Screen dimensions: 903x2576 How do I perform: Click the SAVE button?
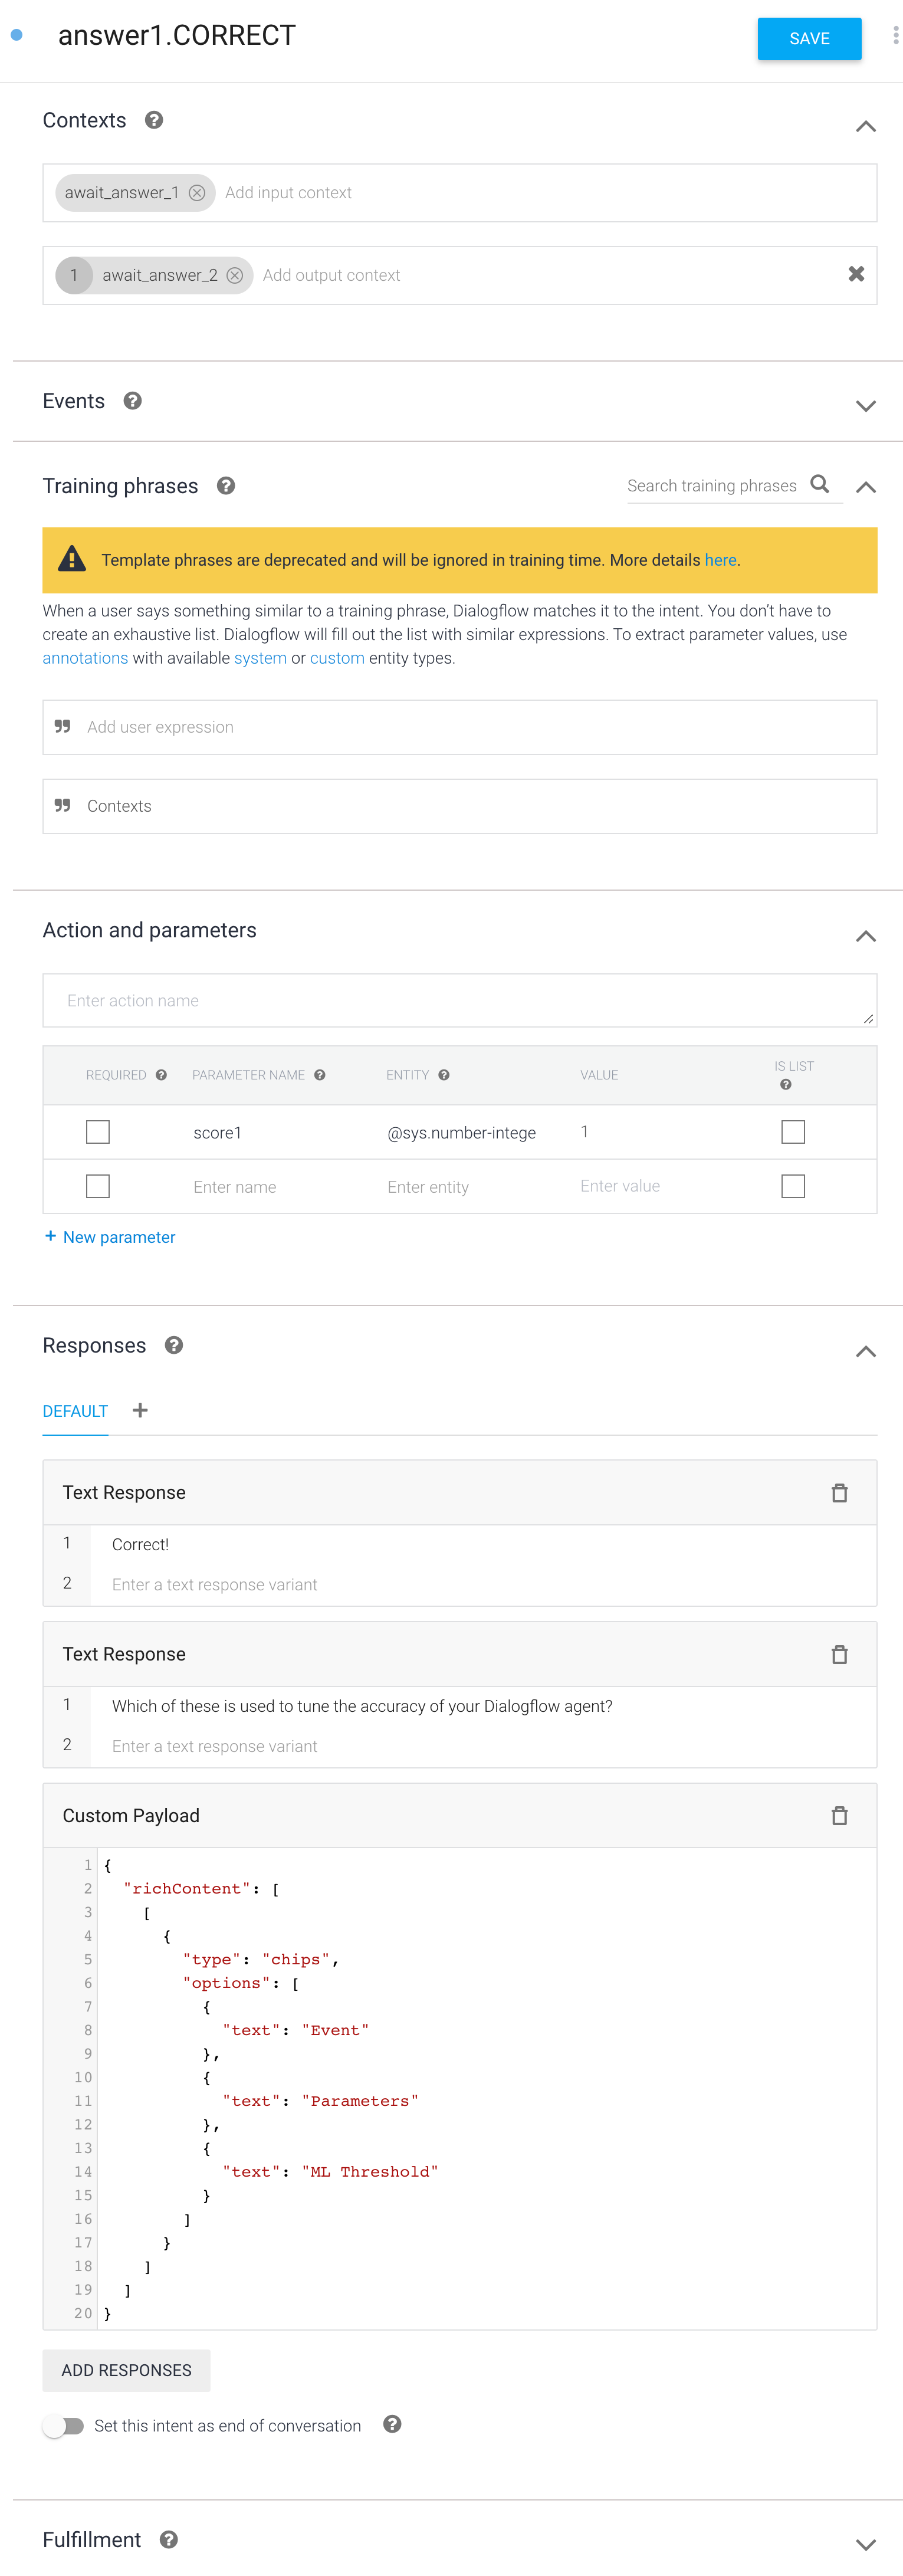[x=809, y=39]
